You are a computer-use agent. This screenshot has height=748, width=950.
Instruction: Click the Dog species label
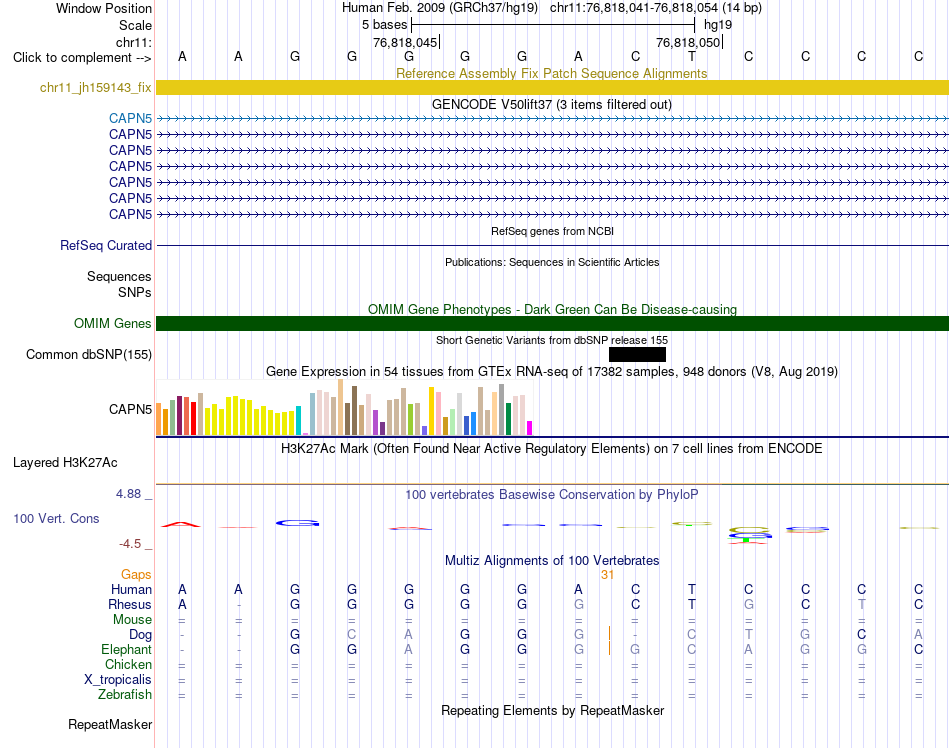pyautogui.click(x=141, y=635)
